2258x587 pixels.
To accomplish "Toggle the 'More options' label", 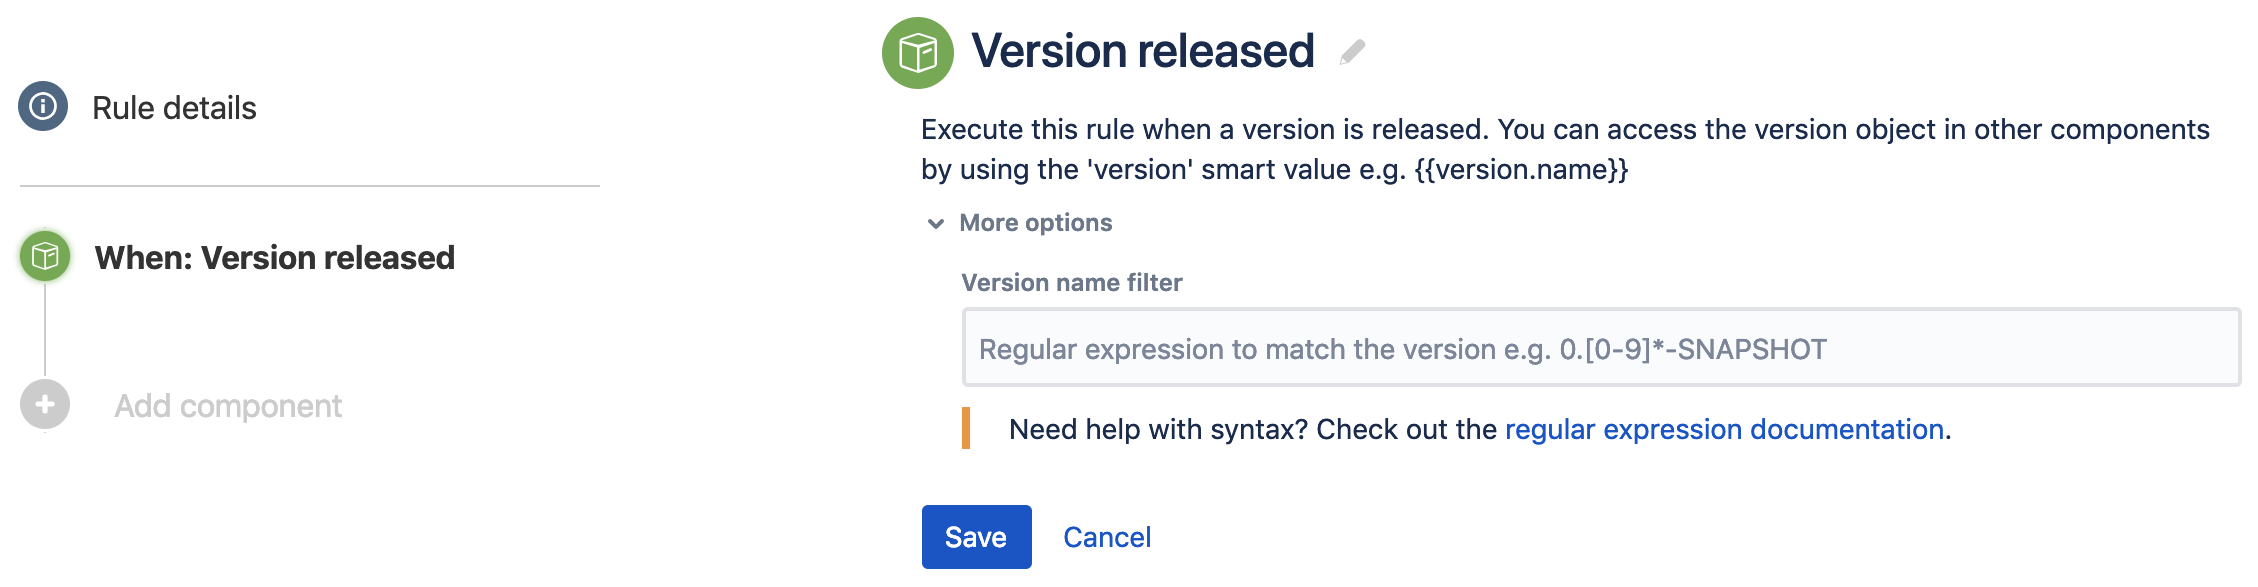I will [x=1035, y=223].
